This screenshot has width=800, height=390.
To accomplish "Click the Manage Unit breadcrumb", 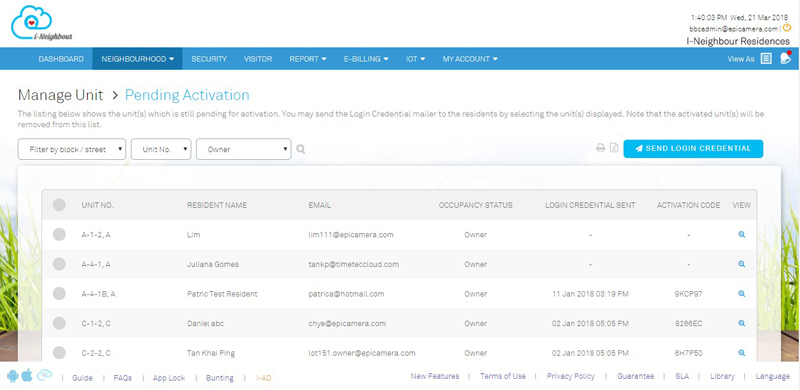I will (x=60, y=95).
